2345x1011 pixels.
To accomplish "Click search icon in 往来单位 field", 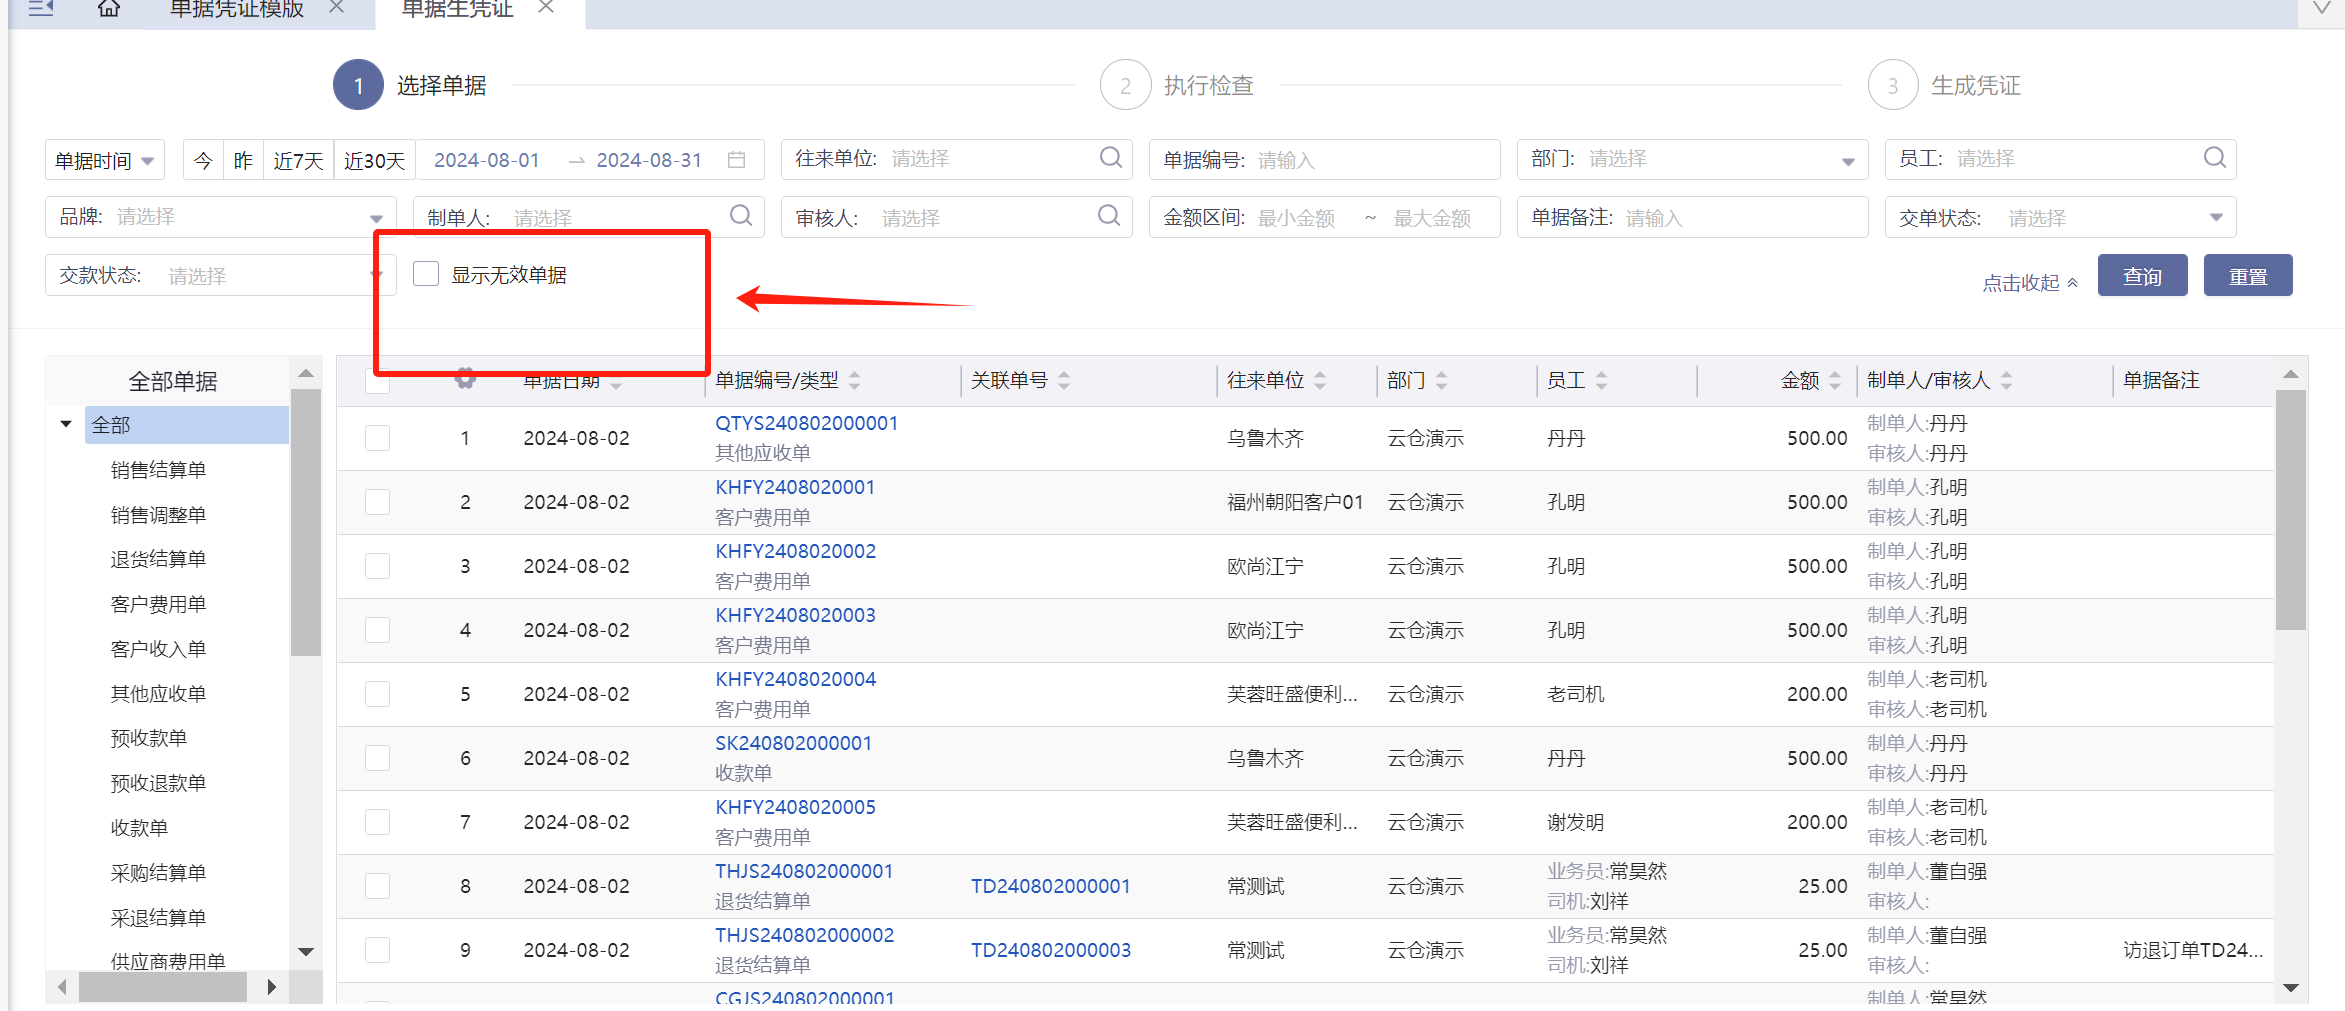I will click(x=1110, y=158).
